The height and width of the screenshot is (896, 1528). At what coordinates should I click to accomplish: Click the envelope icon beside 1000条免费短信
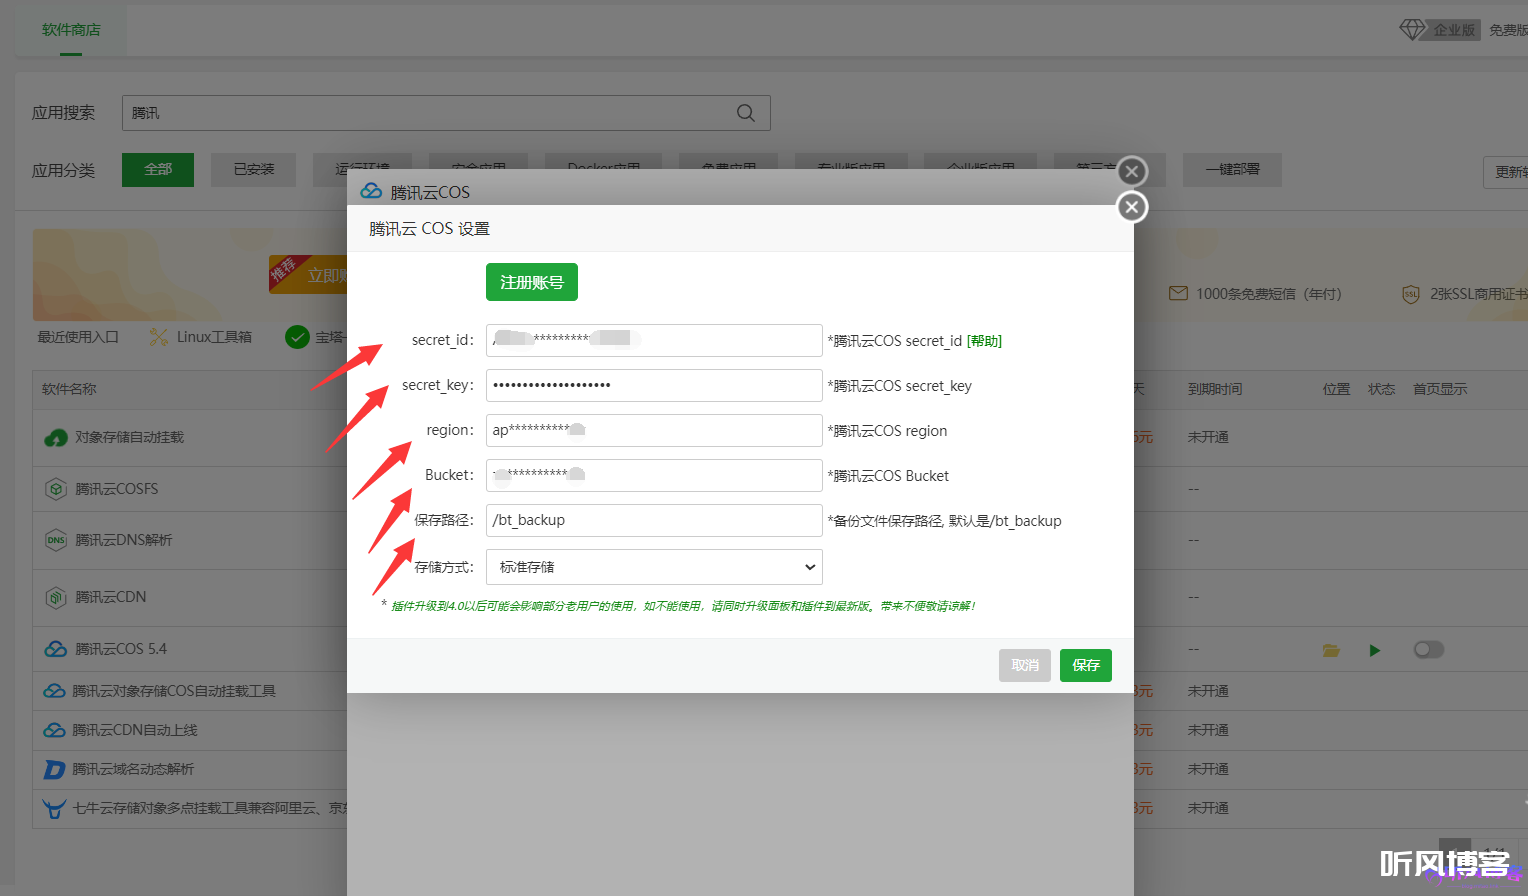pyautogui.click(x=1178, y=294)
